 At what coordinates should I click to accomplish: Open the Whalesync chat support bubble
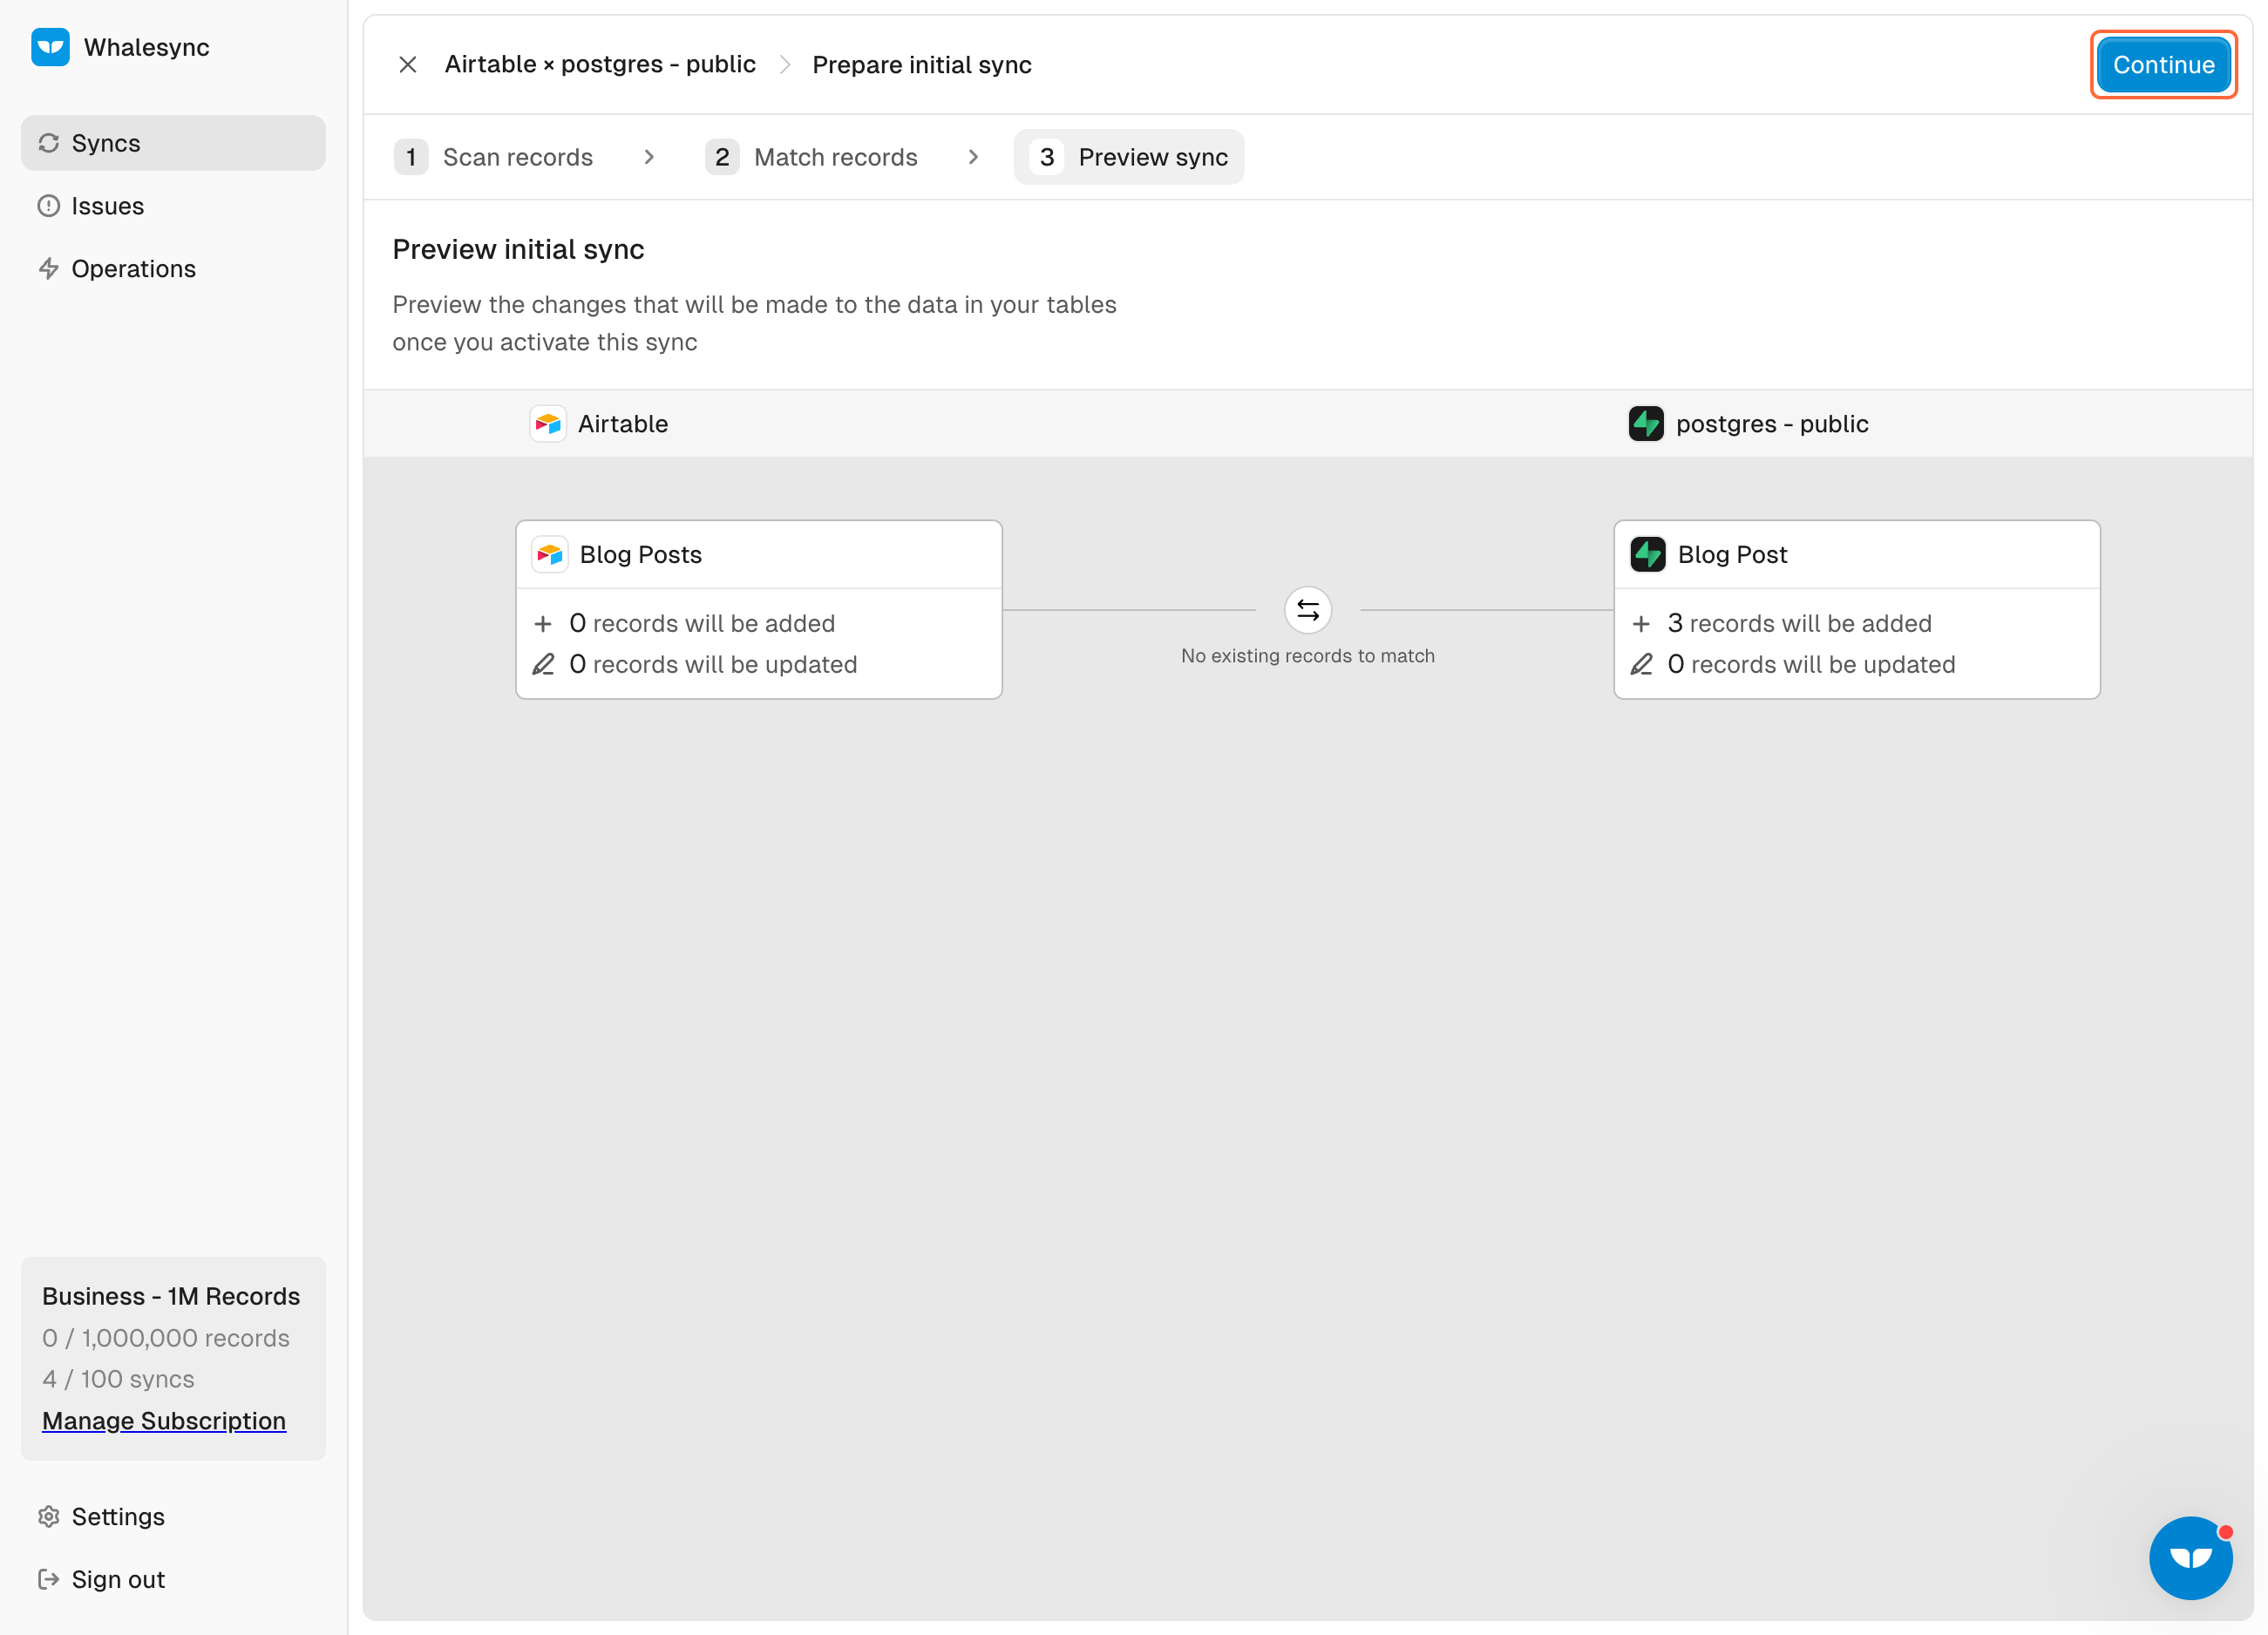[2191, 1558]
